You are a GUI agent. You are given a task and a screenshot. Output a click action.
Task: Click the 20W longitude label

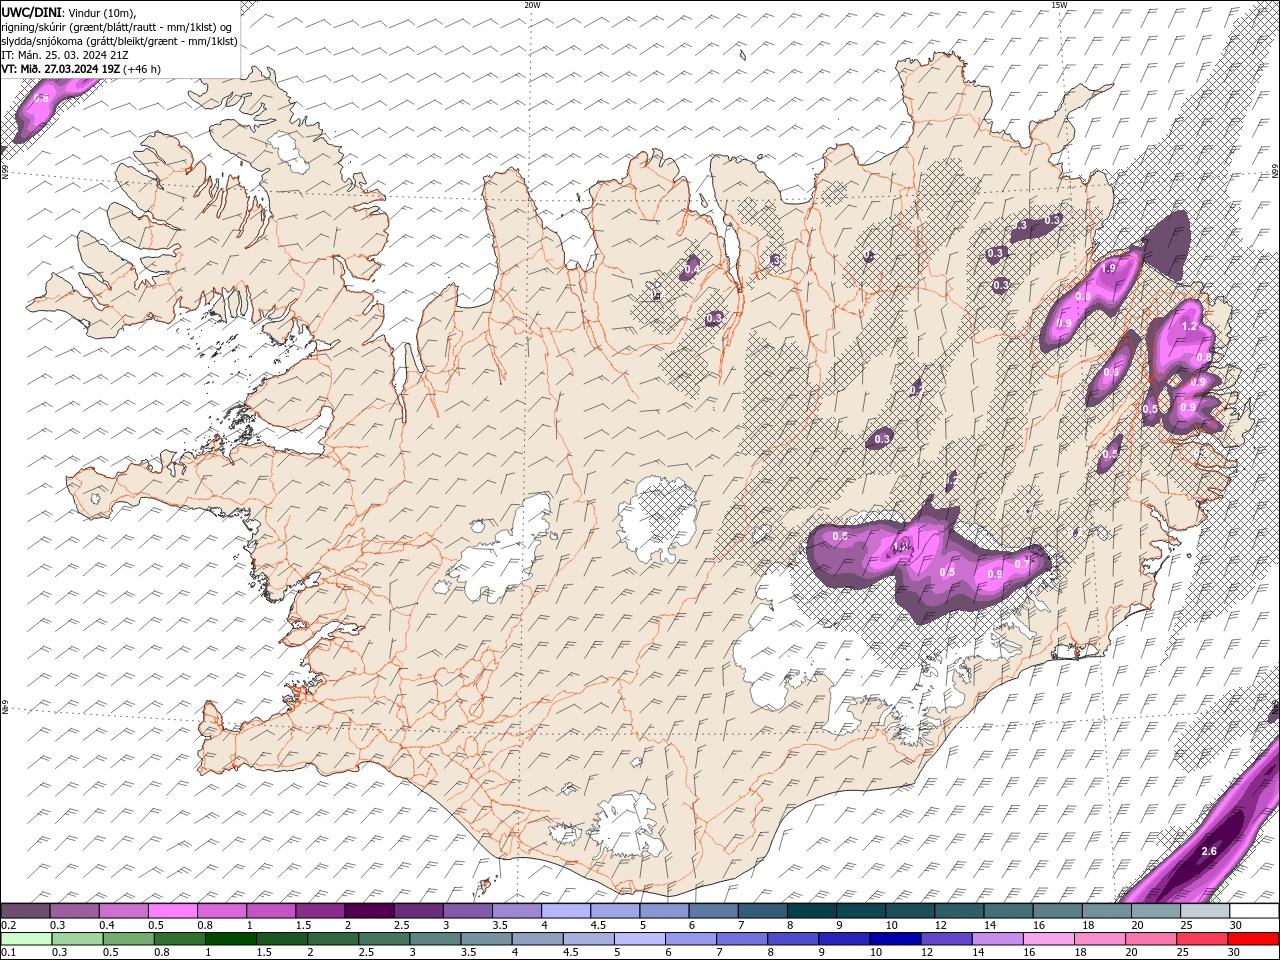[532, 5]
